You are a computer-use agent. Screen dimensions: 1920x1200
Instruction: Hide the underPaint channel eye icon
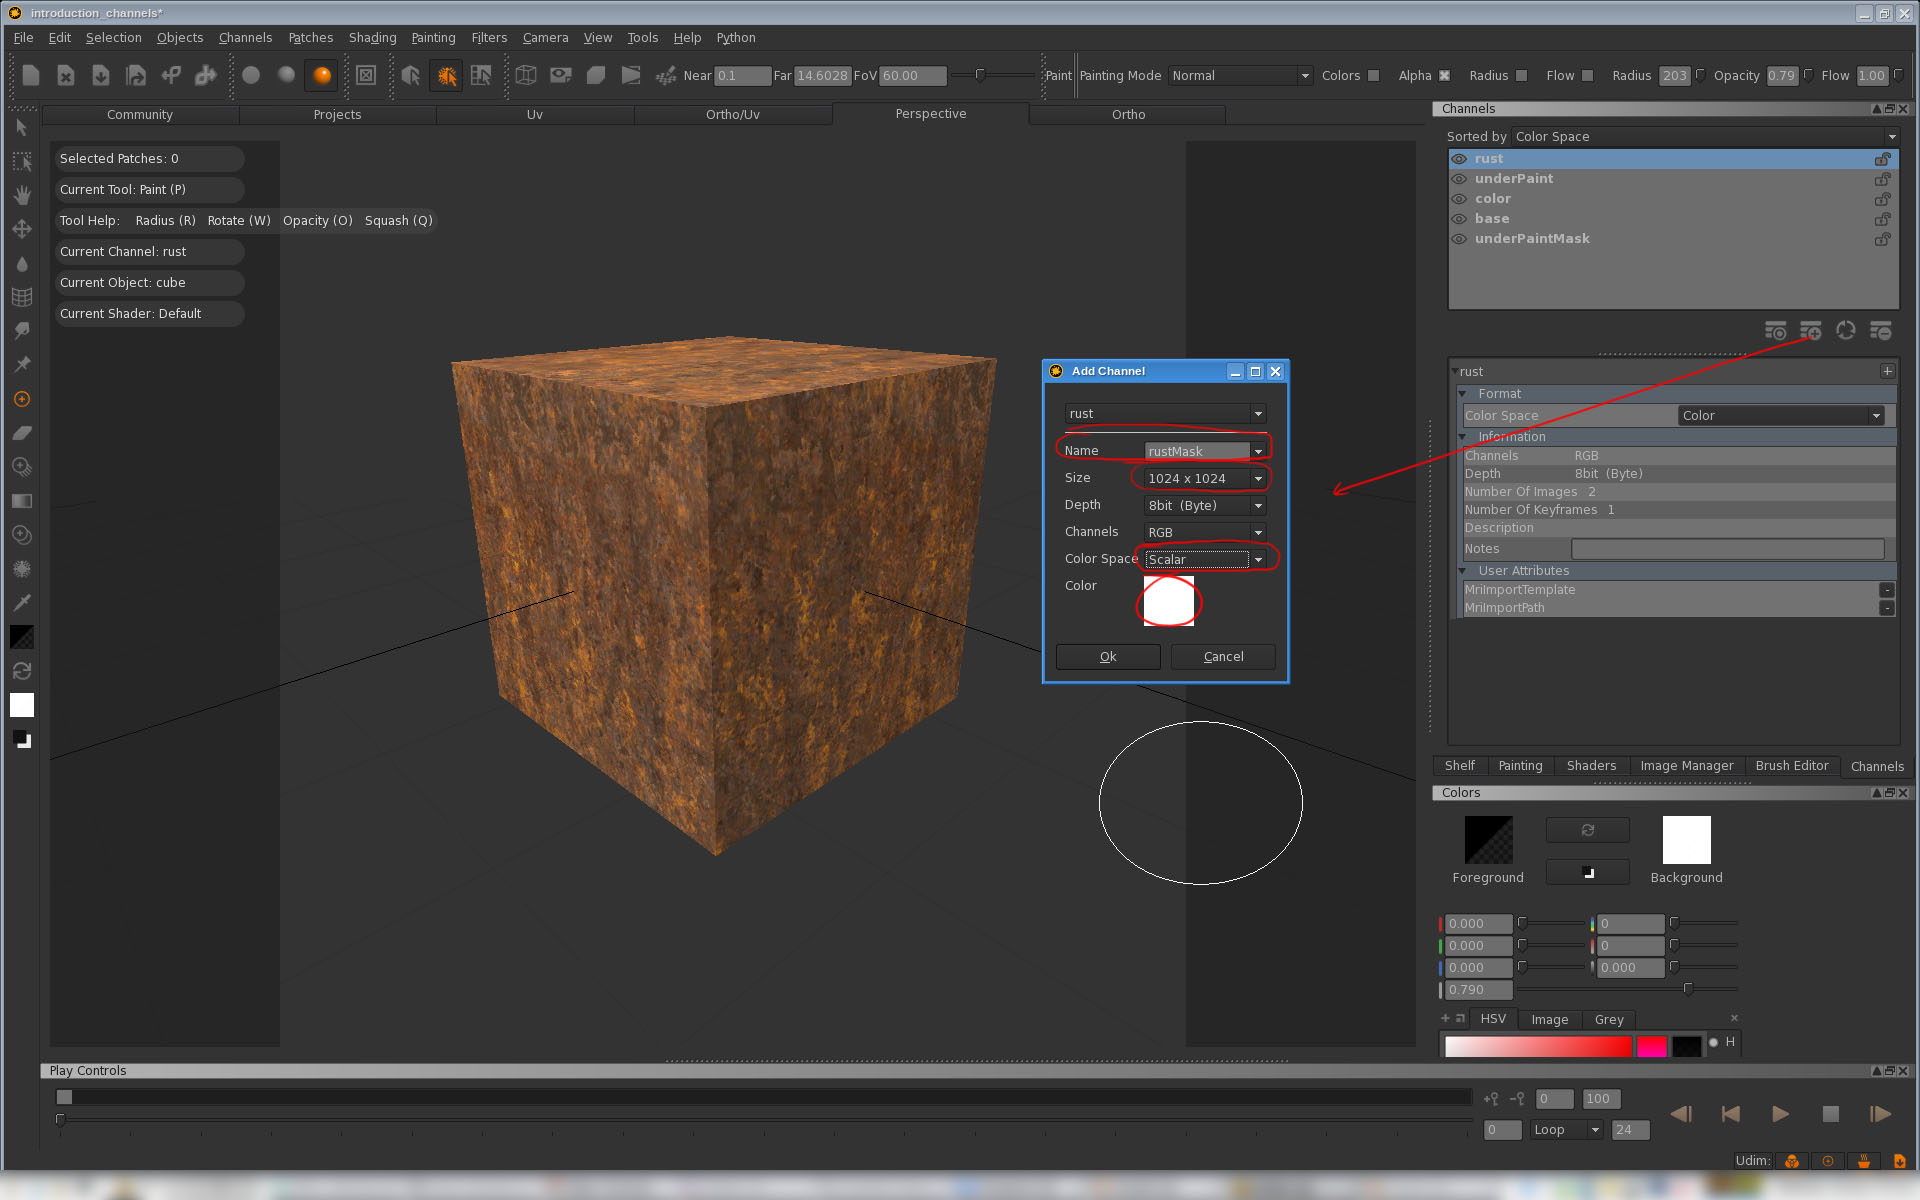tap(1460, 179)
